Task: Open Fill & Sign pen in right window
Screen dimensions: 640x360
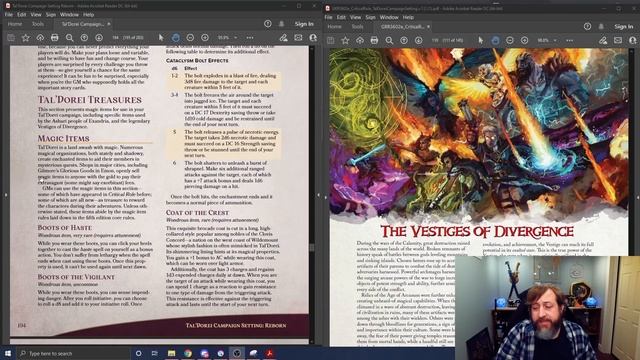Action: [603, 40]
